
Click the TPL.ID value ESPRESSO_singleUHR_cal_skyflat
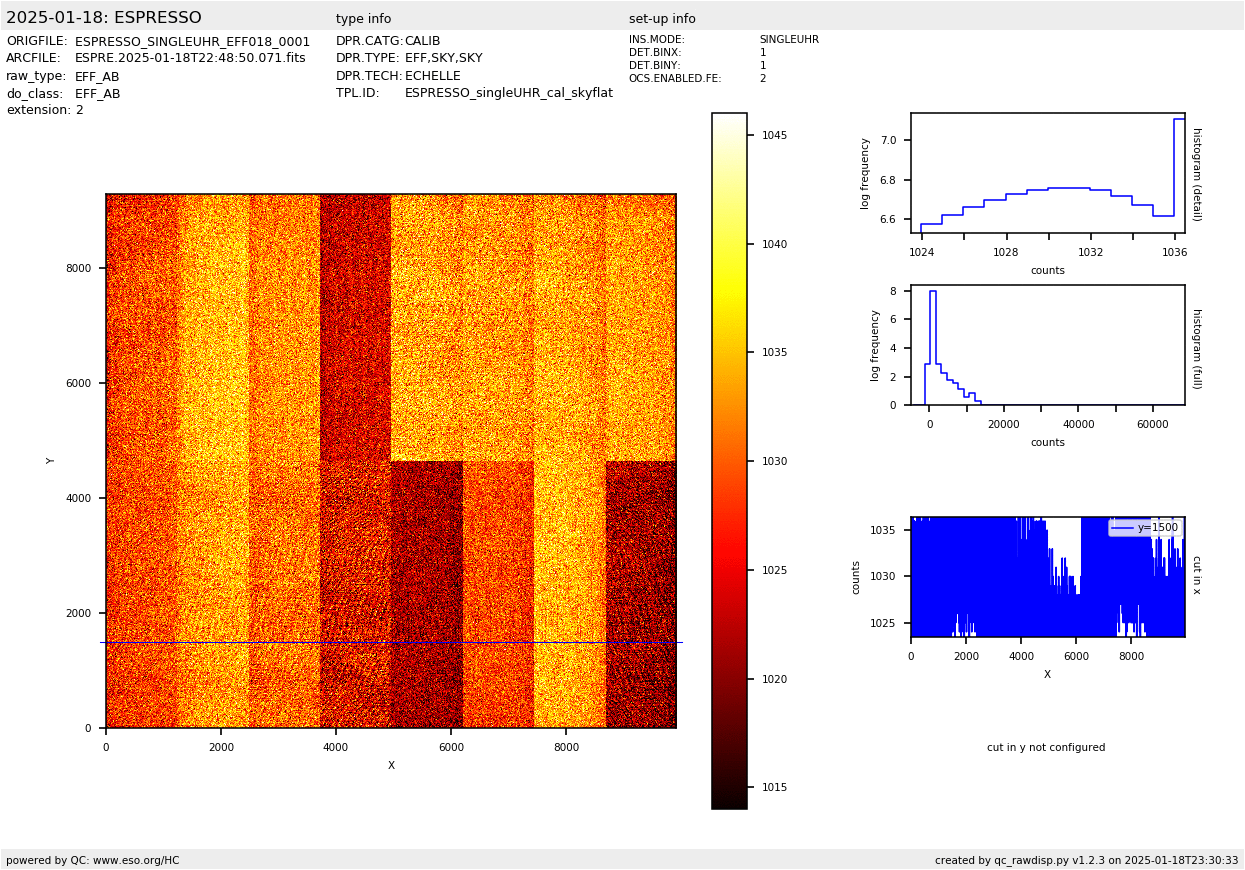point(508,93)
